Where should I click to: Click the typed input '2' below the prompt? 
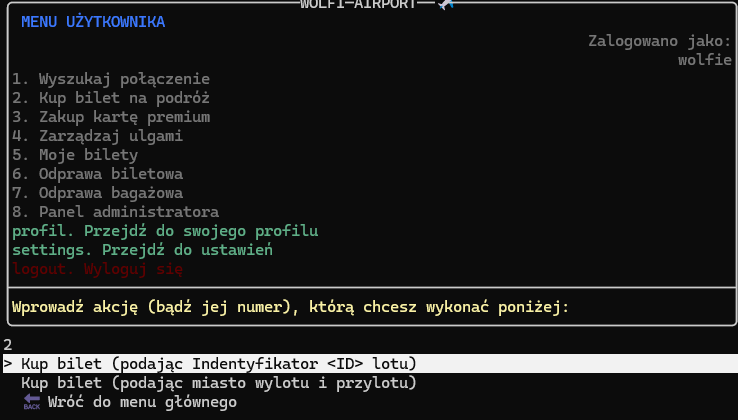pos(8,345)
